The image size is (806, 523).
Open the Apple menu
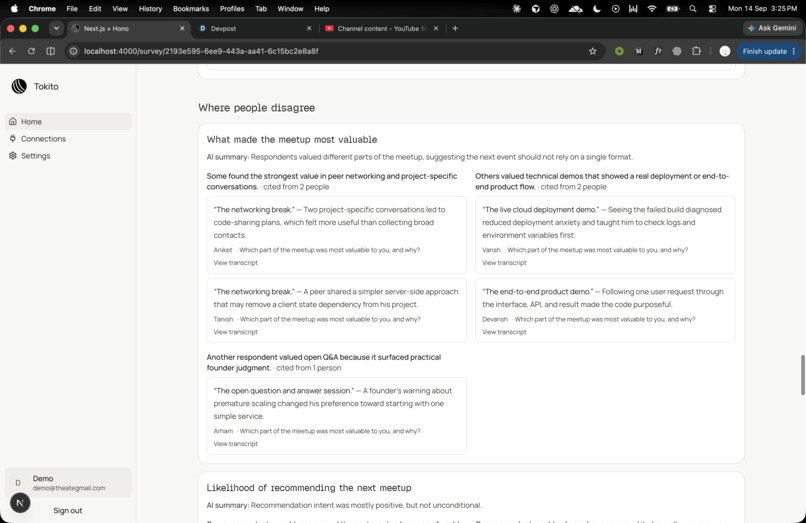(x=14, y=8)
